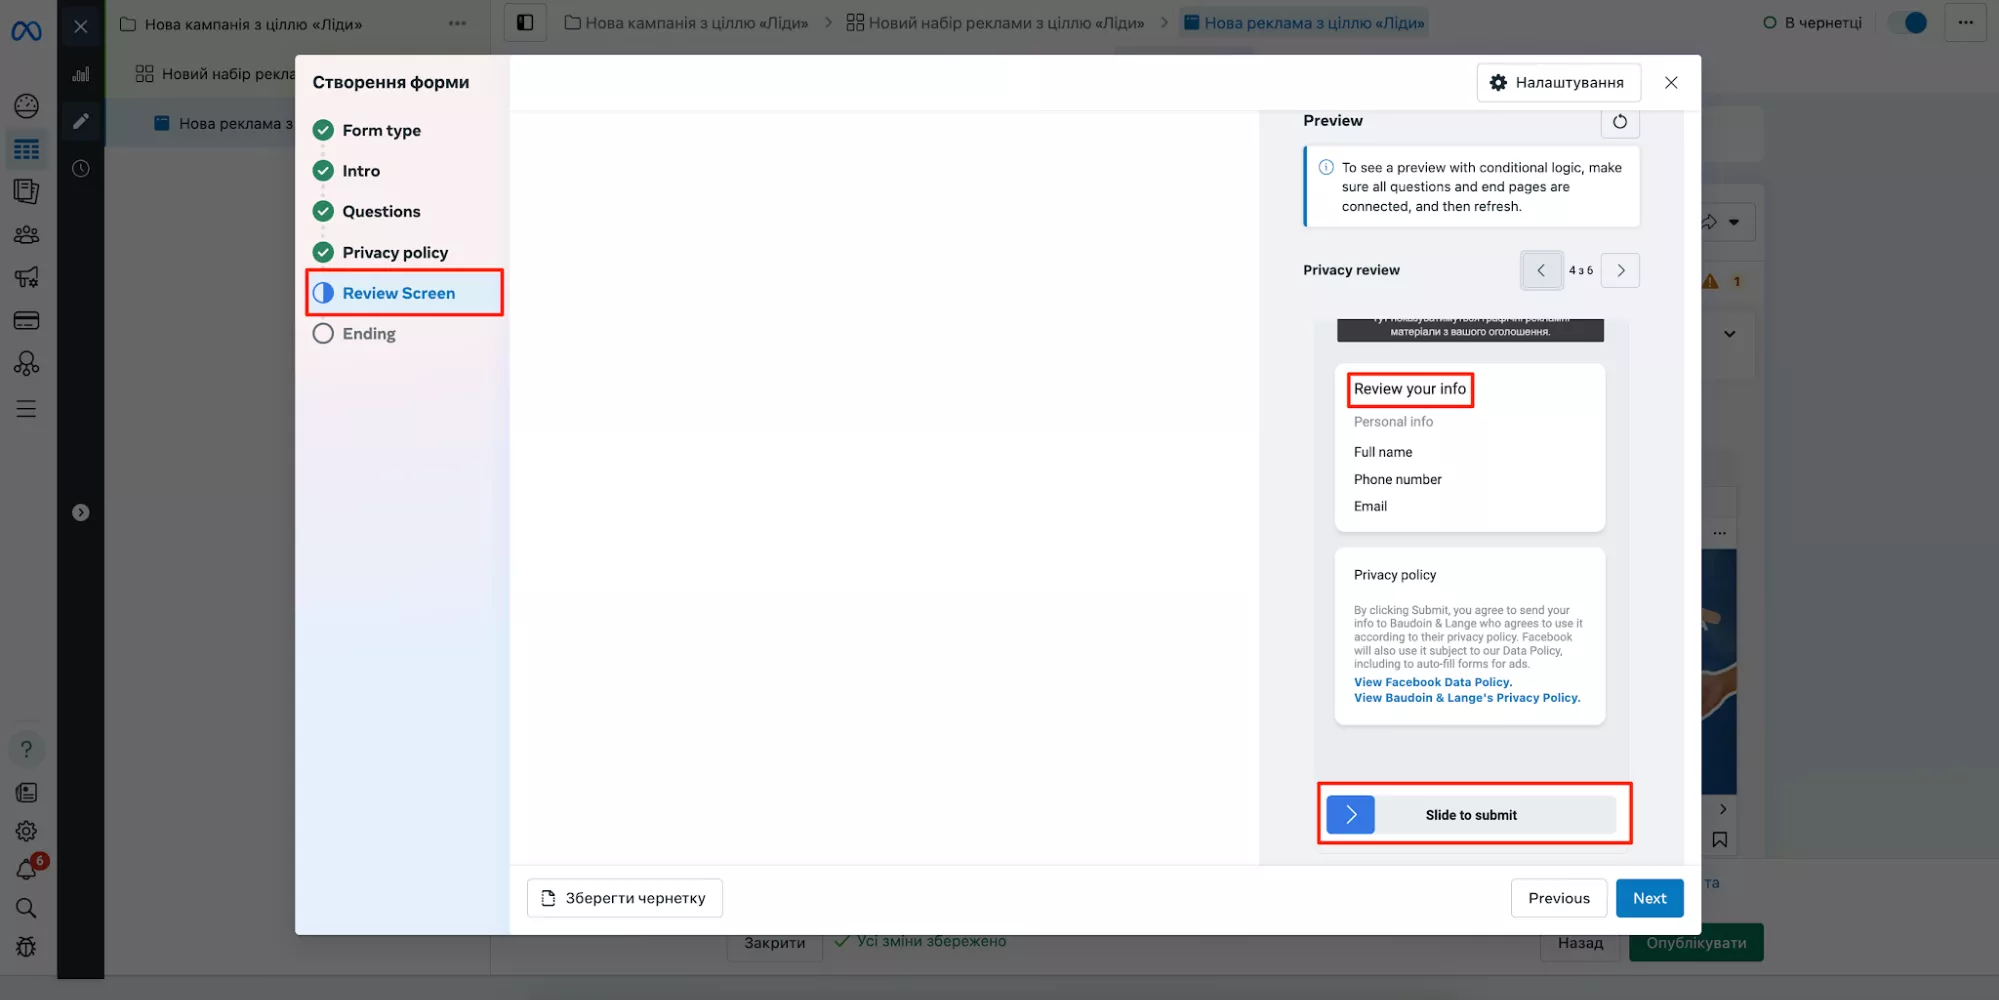Save the draft with Зберегти чернетку
Image resolution: width=1999 pixels, height=1001 pixels.
[624, 898]
